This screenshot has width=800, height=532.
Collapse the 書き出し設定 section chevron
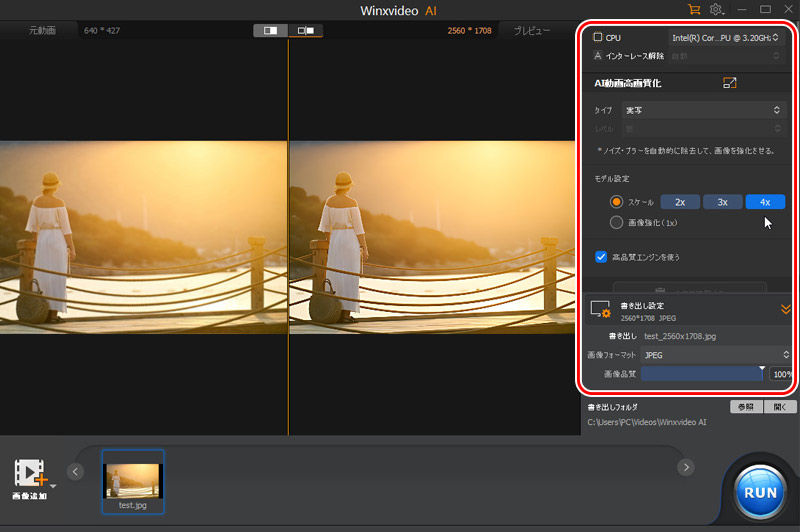point(785,309)
